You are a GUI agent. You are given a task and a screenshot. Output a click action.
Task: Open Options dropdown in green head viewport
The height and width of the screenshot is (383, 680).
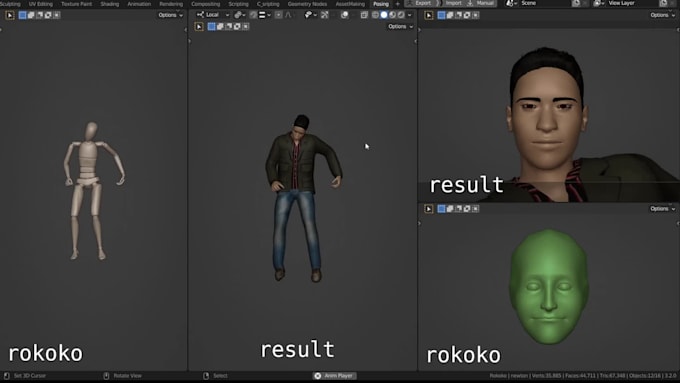(663, 209)
